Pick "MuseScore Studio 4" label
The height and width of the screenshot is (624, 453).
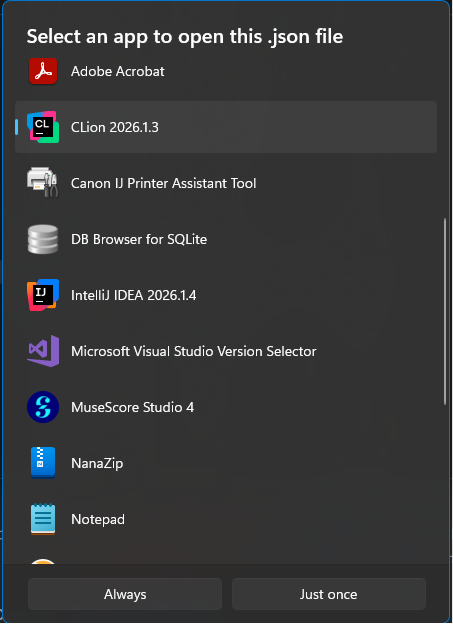point(133,408)
